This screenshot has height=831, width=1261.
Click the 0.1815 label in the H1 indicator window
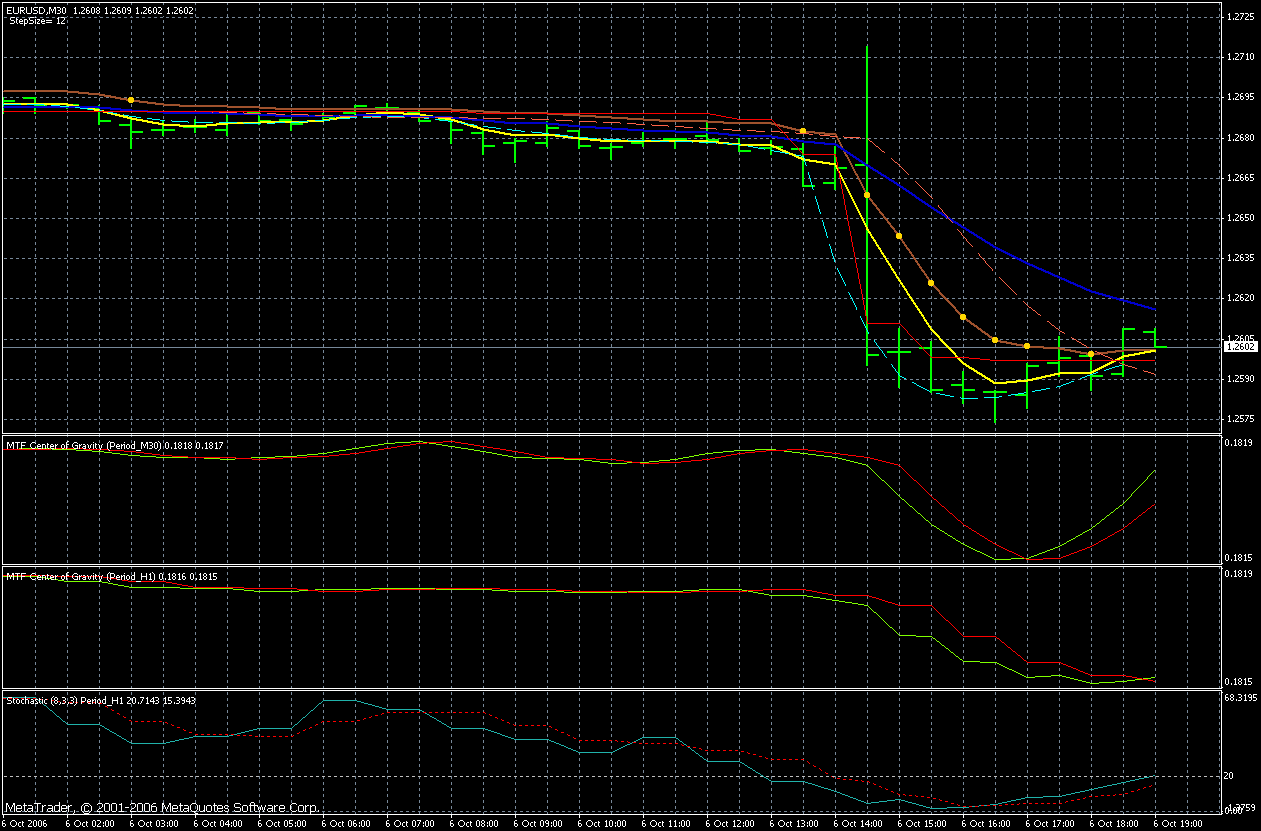point(1238,682)
